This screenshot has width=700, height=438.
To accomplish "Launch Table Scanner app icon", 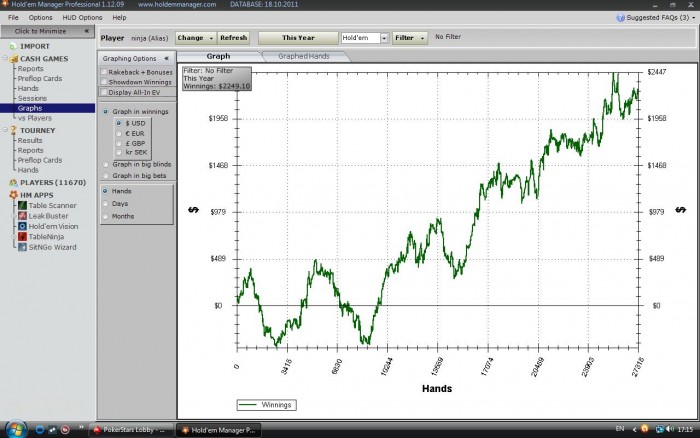I will [x=22, y=205].
